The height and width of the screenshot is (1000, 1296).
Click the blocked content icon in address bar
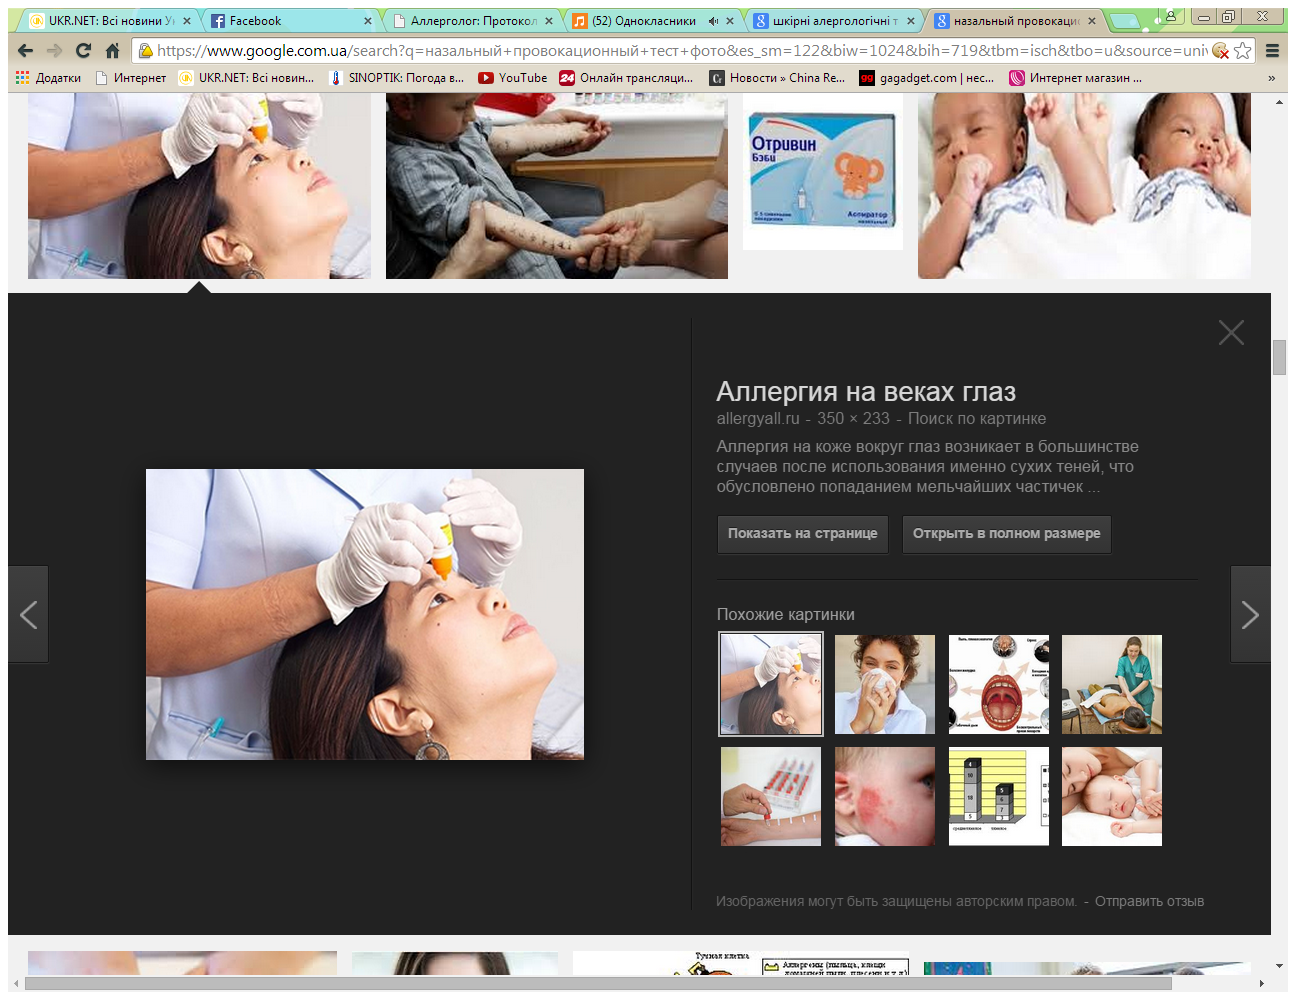tap(1220, 50)
